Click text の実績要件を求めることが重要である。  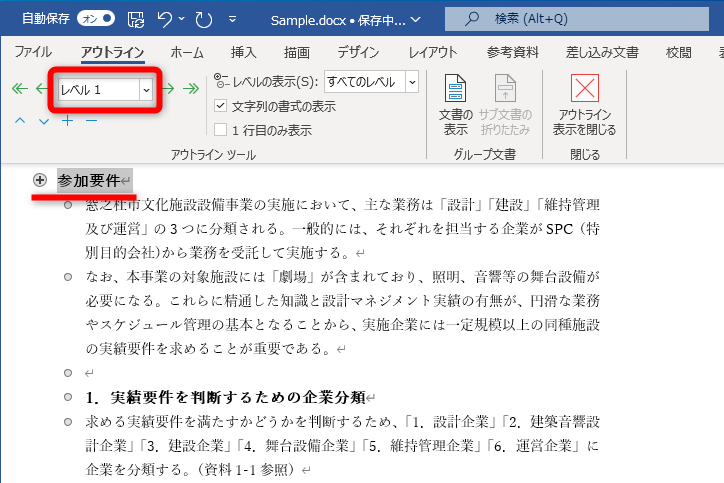(x=210, y=349)
